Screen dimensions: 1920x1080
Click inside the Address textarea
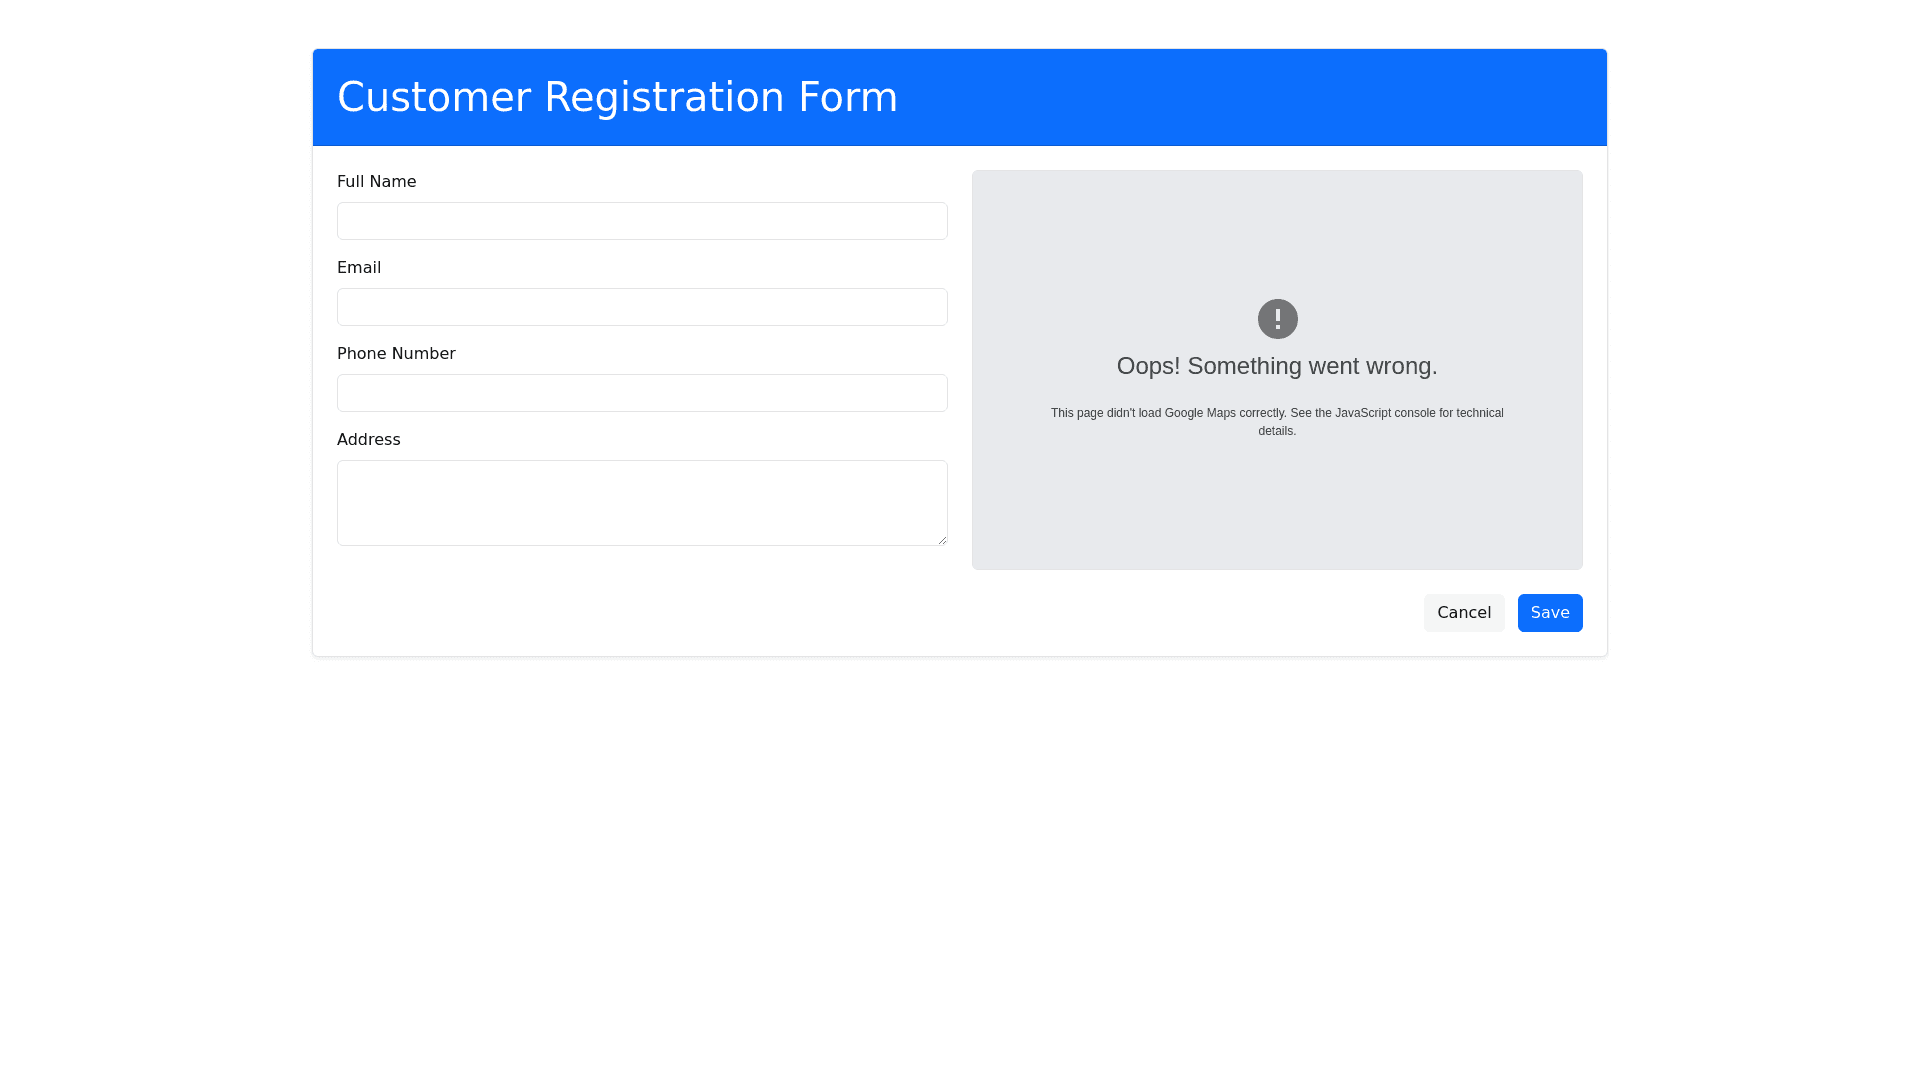click(642, 502)
